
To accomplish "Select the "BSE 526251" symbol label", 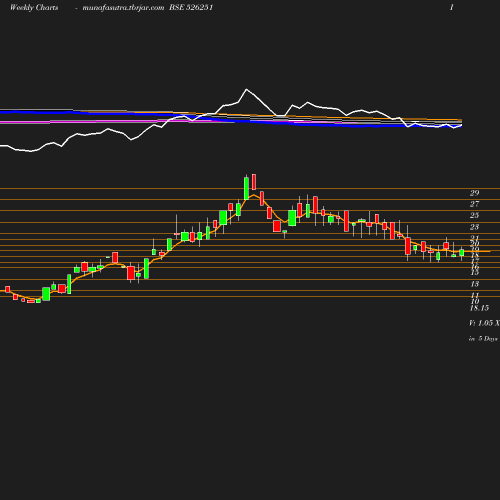I will [x=191, y=7].
